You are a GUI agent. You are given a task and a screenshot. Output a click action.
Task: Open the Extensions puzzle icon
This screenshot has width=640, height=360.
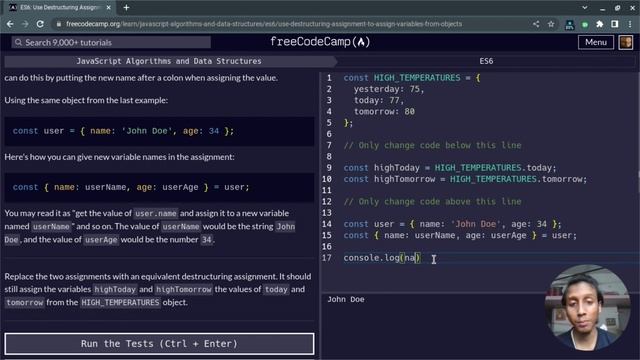(600, 24)
